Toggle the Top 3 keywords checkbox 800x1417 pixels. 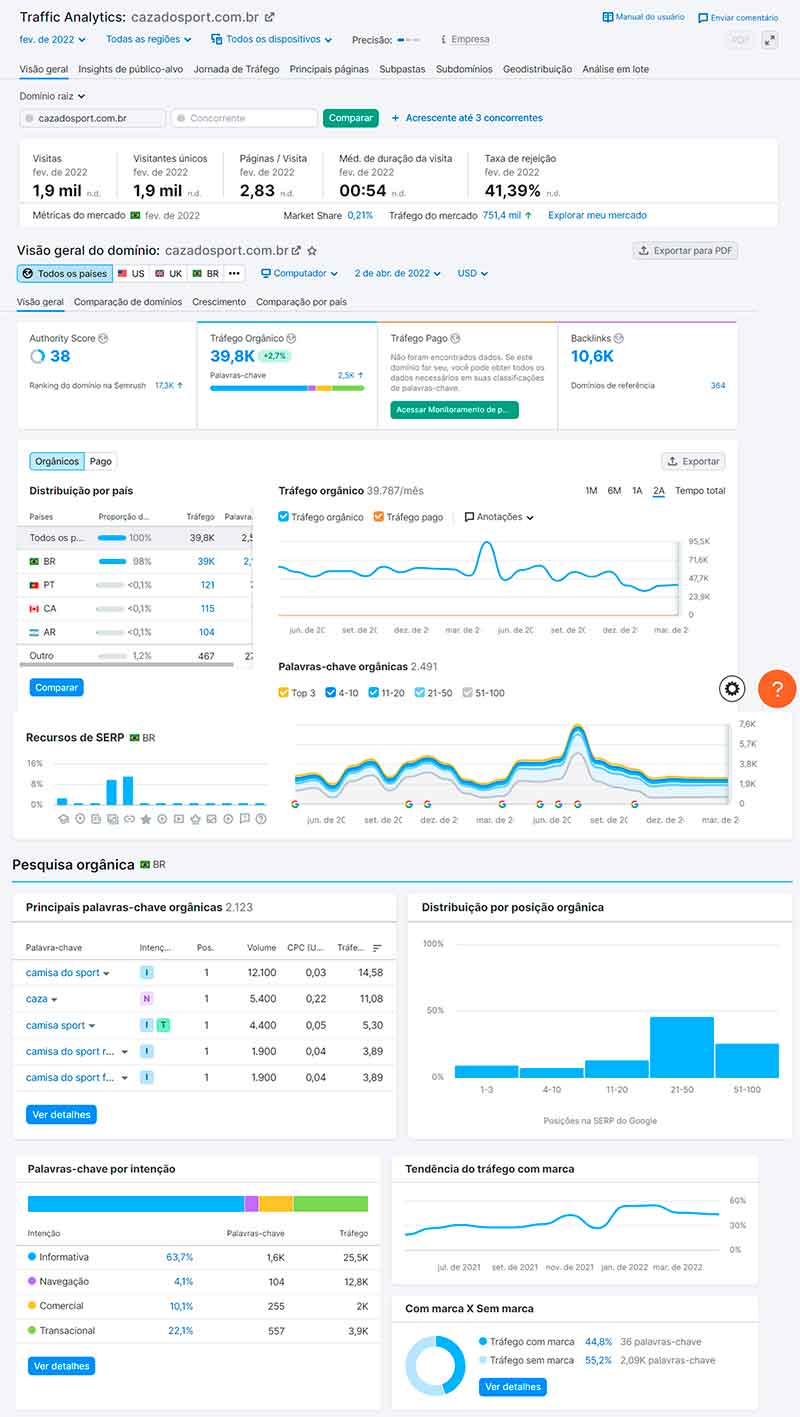284,693
